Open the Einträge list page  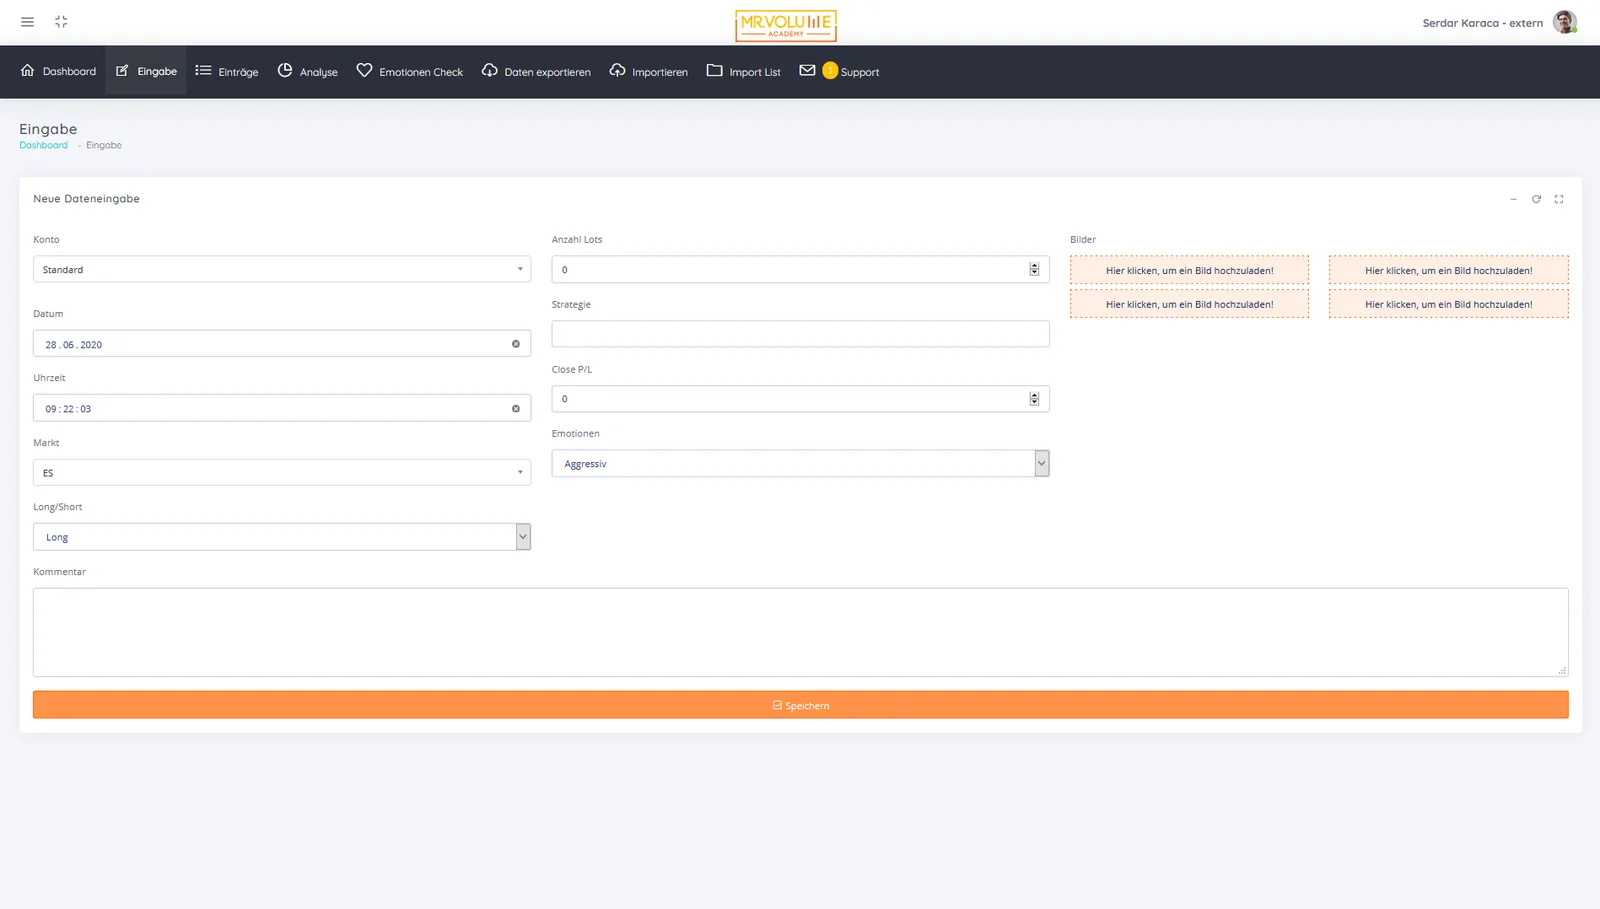pos(227,71)
